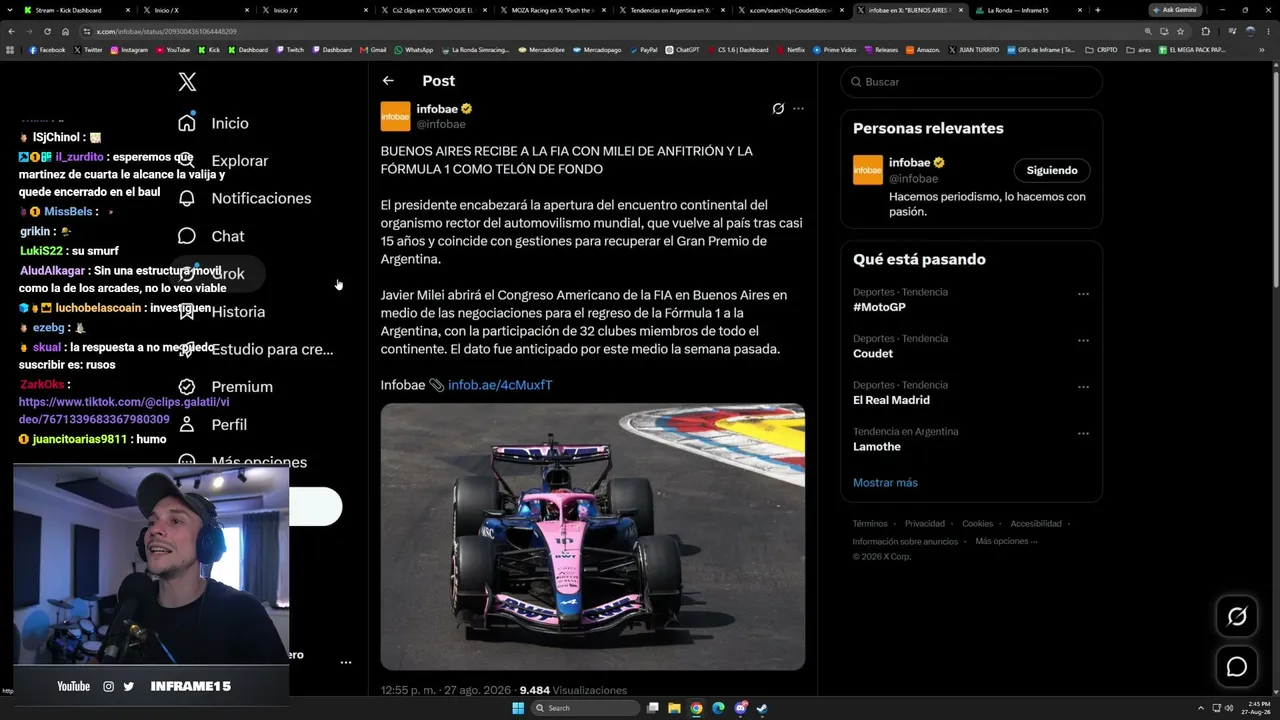Bookmark this page with the star icon
Screen dimensions: 1280x720
click(1180, 31)
